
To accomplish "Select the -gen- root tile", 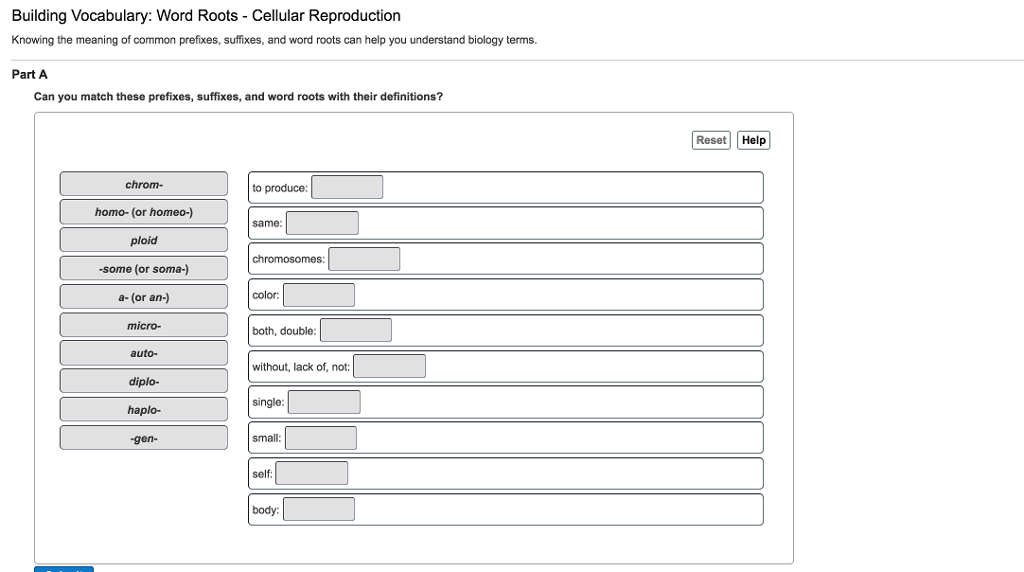I will coord(144,438).
